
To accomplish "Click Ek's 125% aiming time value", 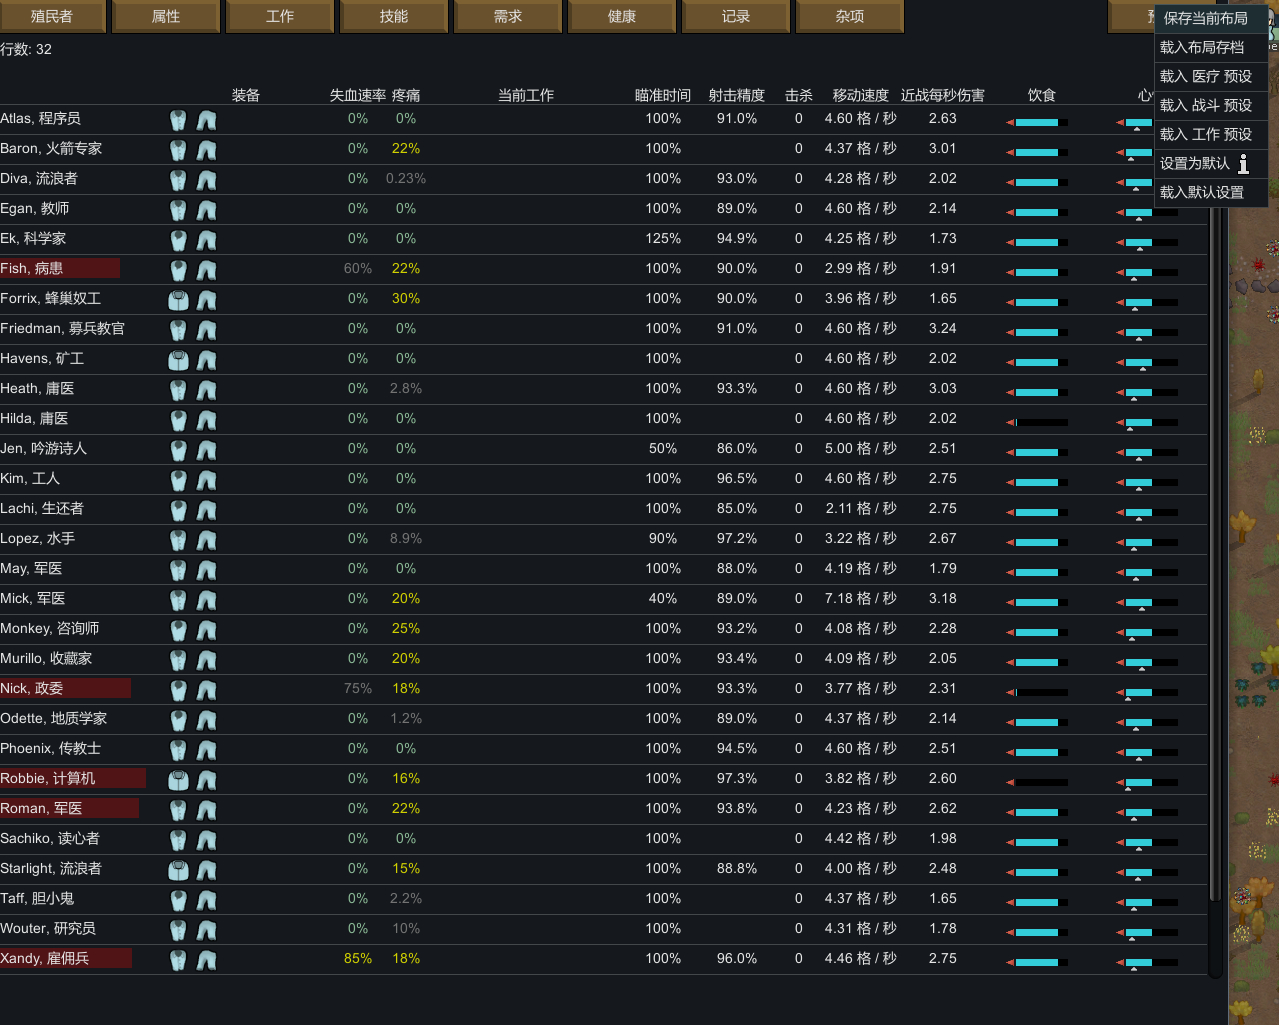I will point(663,238).
